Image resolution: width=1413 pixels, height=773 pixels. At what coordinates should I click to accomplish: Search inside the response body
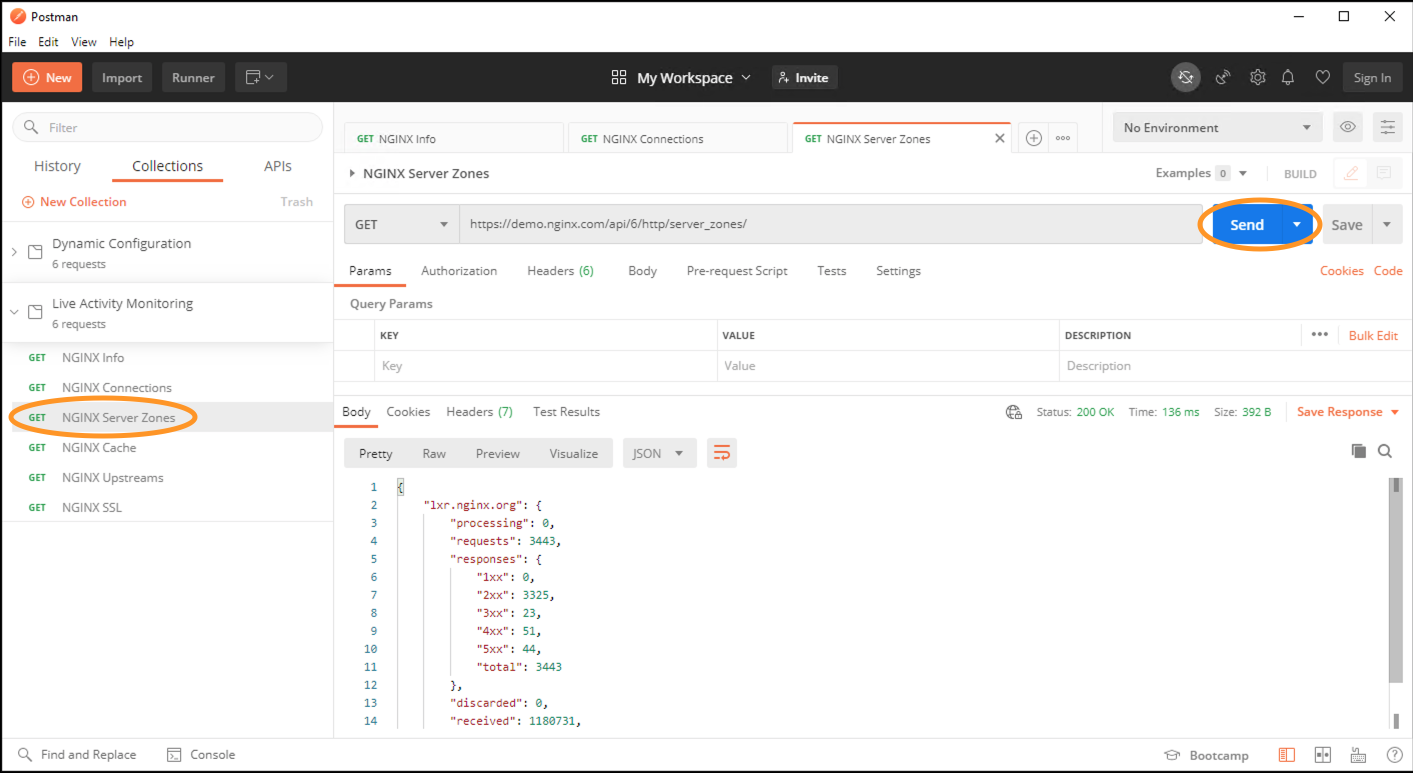coord(1385,451)
